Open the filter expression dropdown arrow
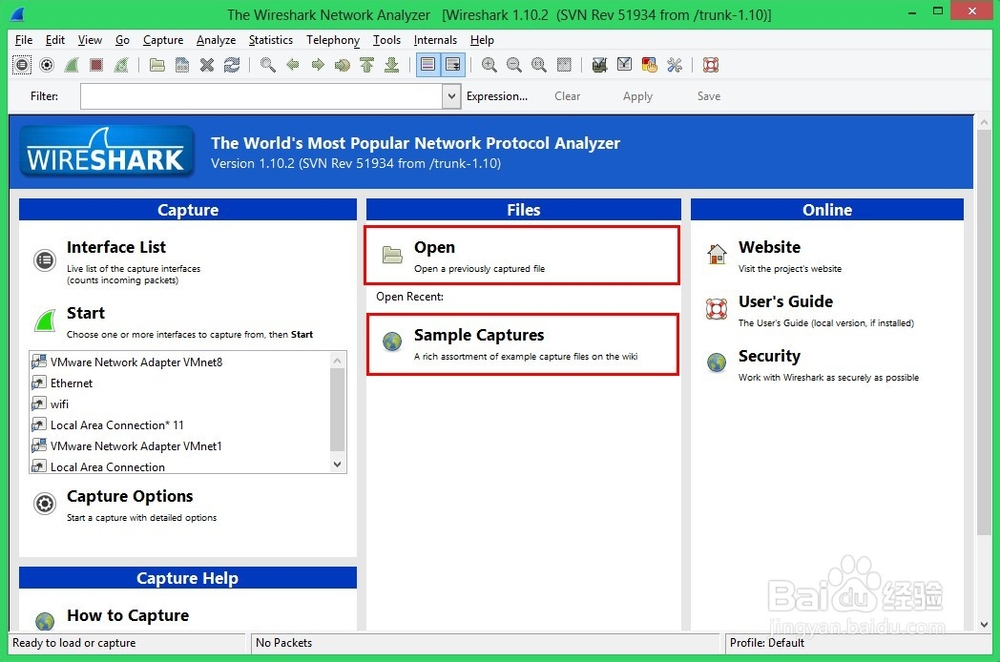1000x662 pixels. click(450, 96)
